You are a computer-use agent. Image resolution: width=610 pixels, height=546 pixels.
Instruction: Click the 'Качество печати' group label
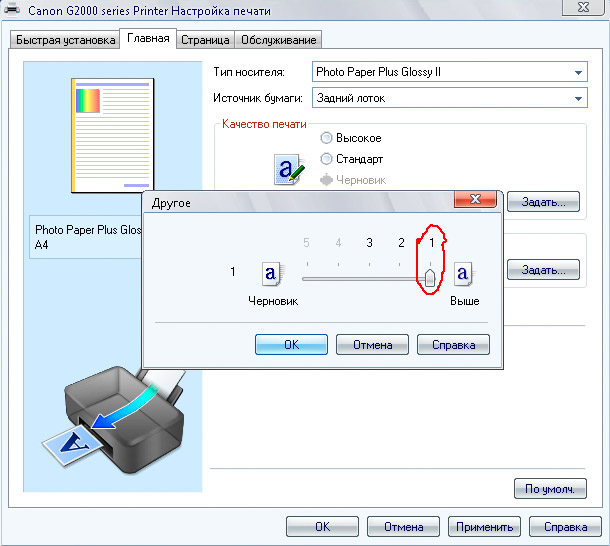[264, 124]
